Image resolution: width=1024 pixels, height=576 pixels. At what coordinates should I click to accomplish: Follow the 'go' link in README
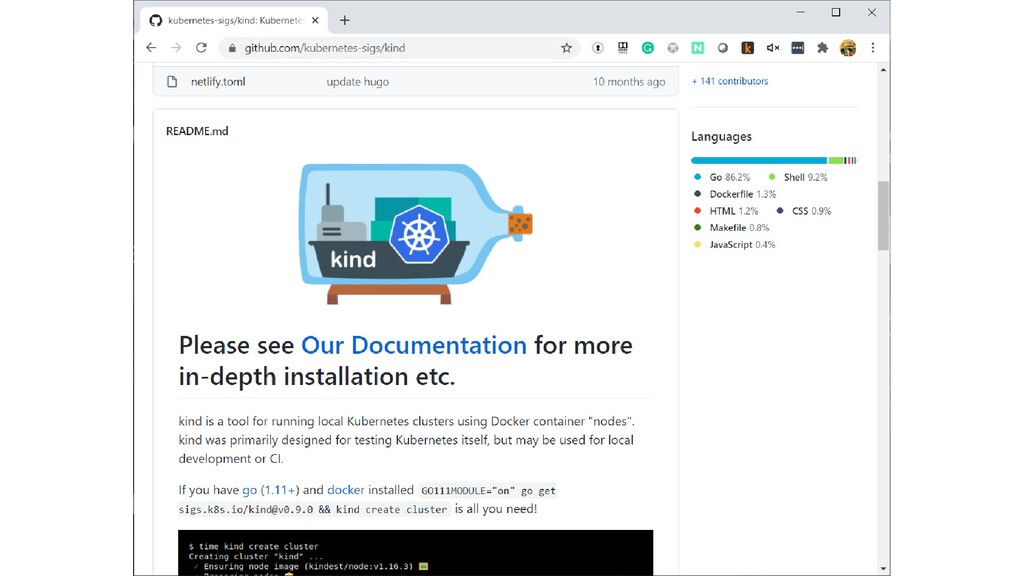tap(249, 490)
